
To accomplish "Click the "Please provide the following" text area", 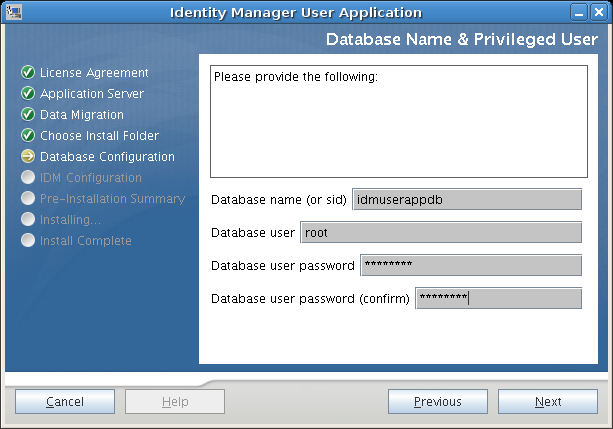I will (397, 120).
